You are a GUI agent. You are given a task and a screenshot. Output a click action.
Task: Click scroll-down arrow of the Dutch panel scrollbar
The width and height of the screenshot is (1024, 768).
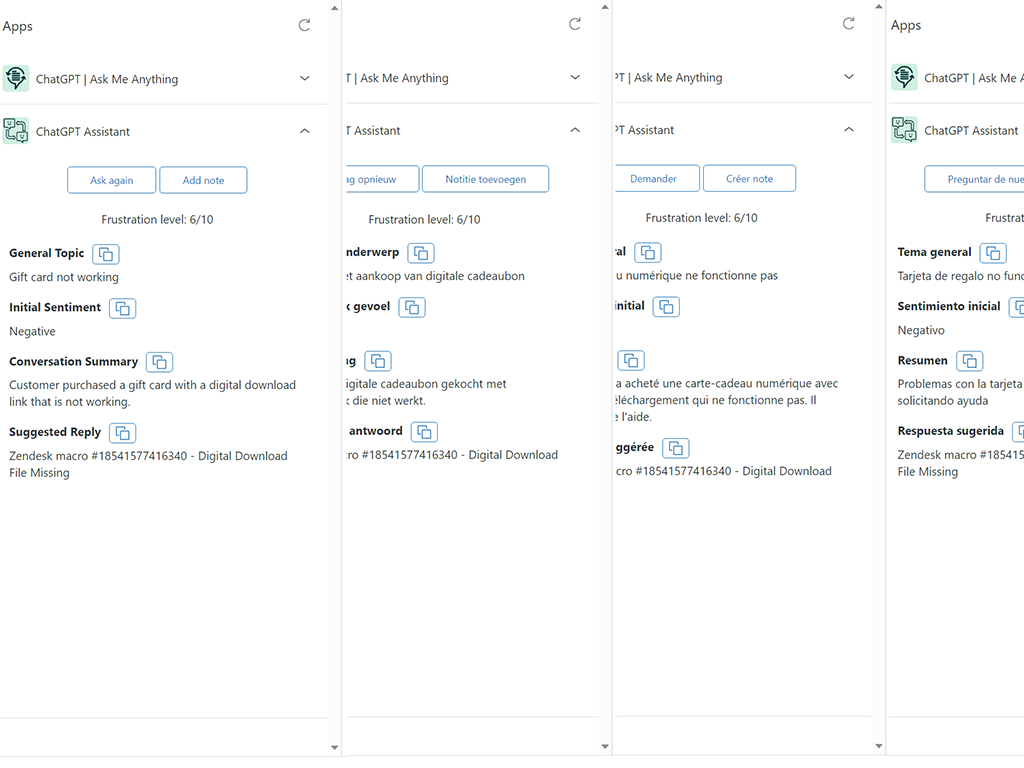coord(605,746)
